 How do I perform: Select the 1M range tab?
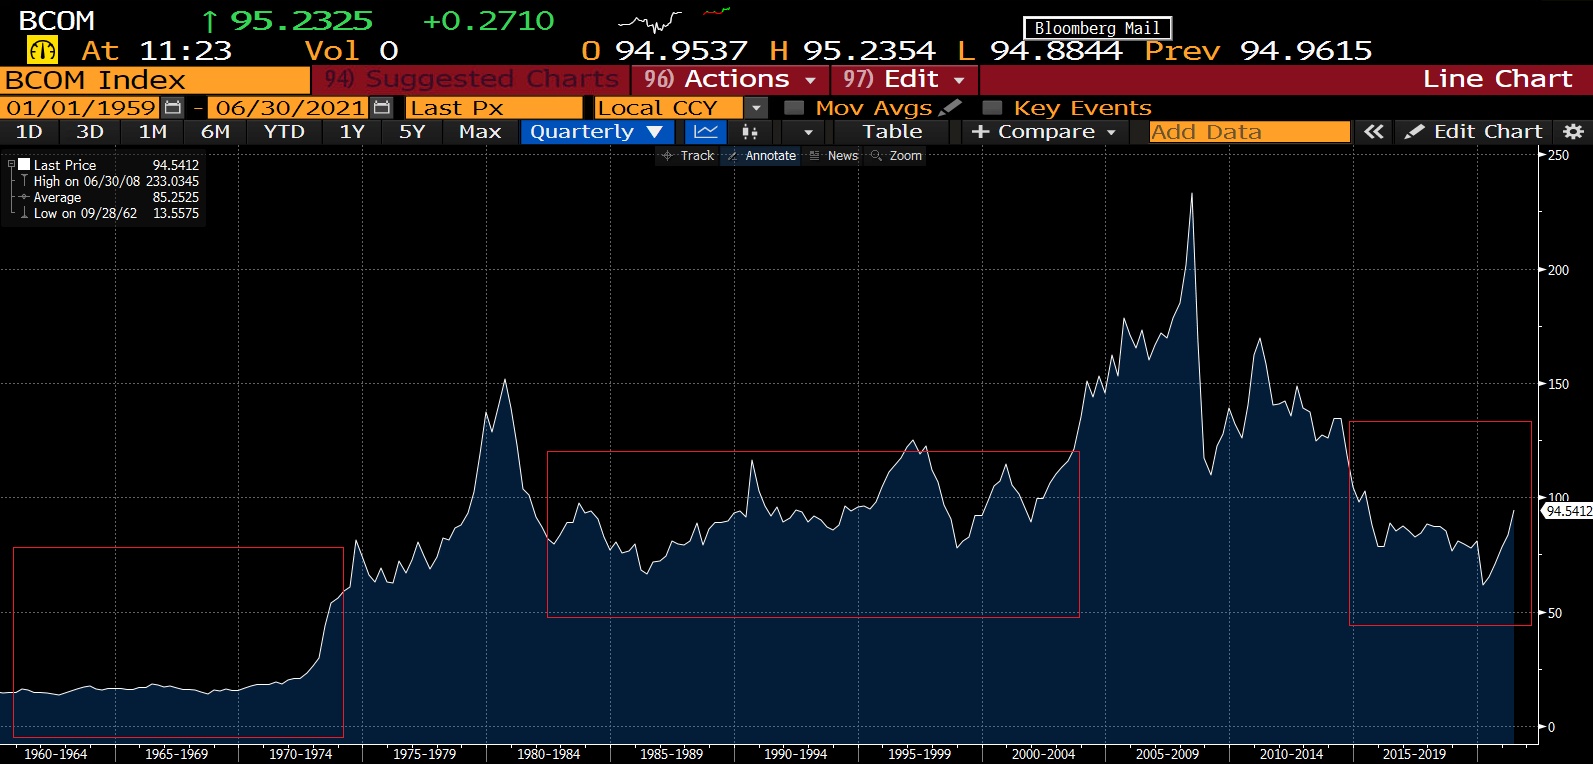click(153, 132)
